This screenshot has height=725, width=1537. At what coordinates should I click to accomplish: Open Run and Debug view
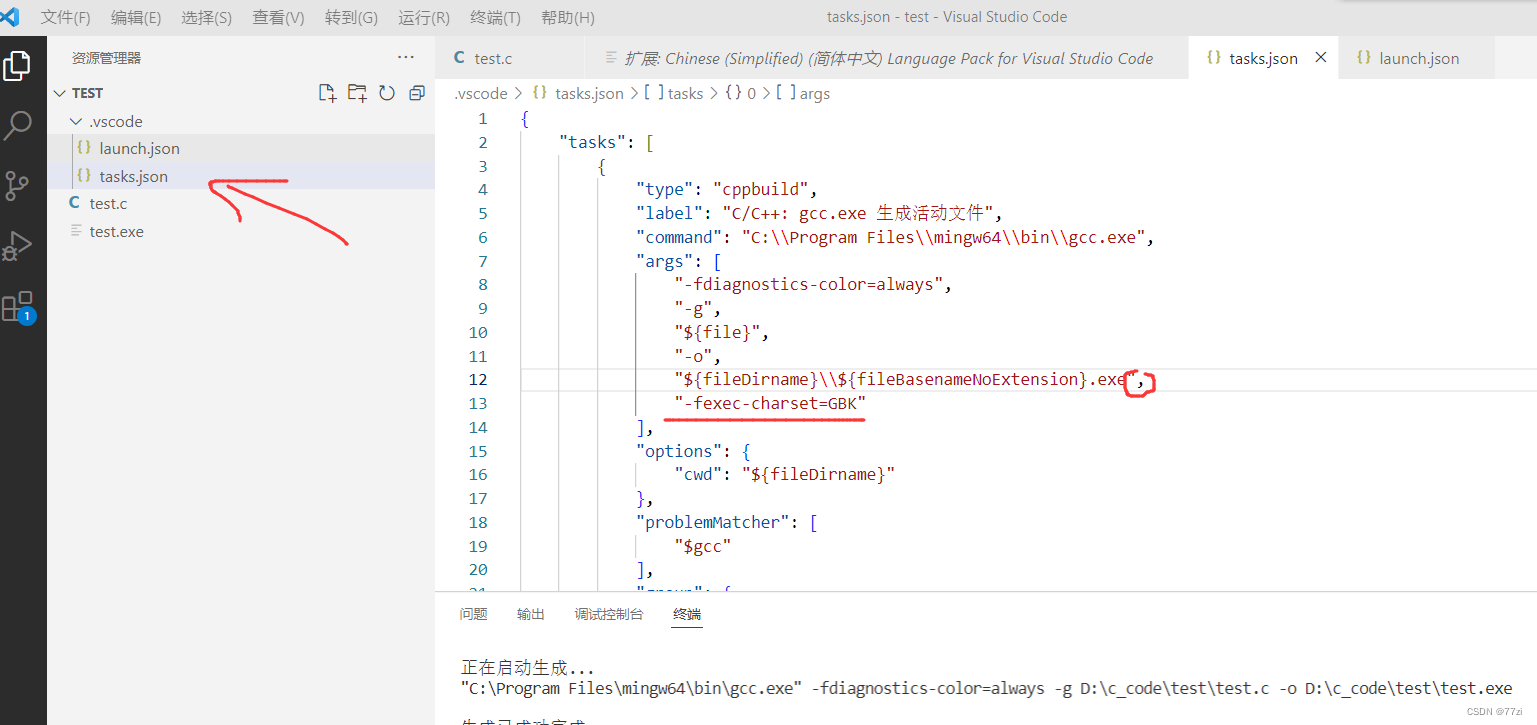pyautogui.click(x=17, y=246)
